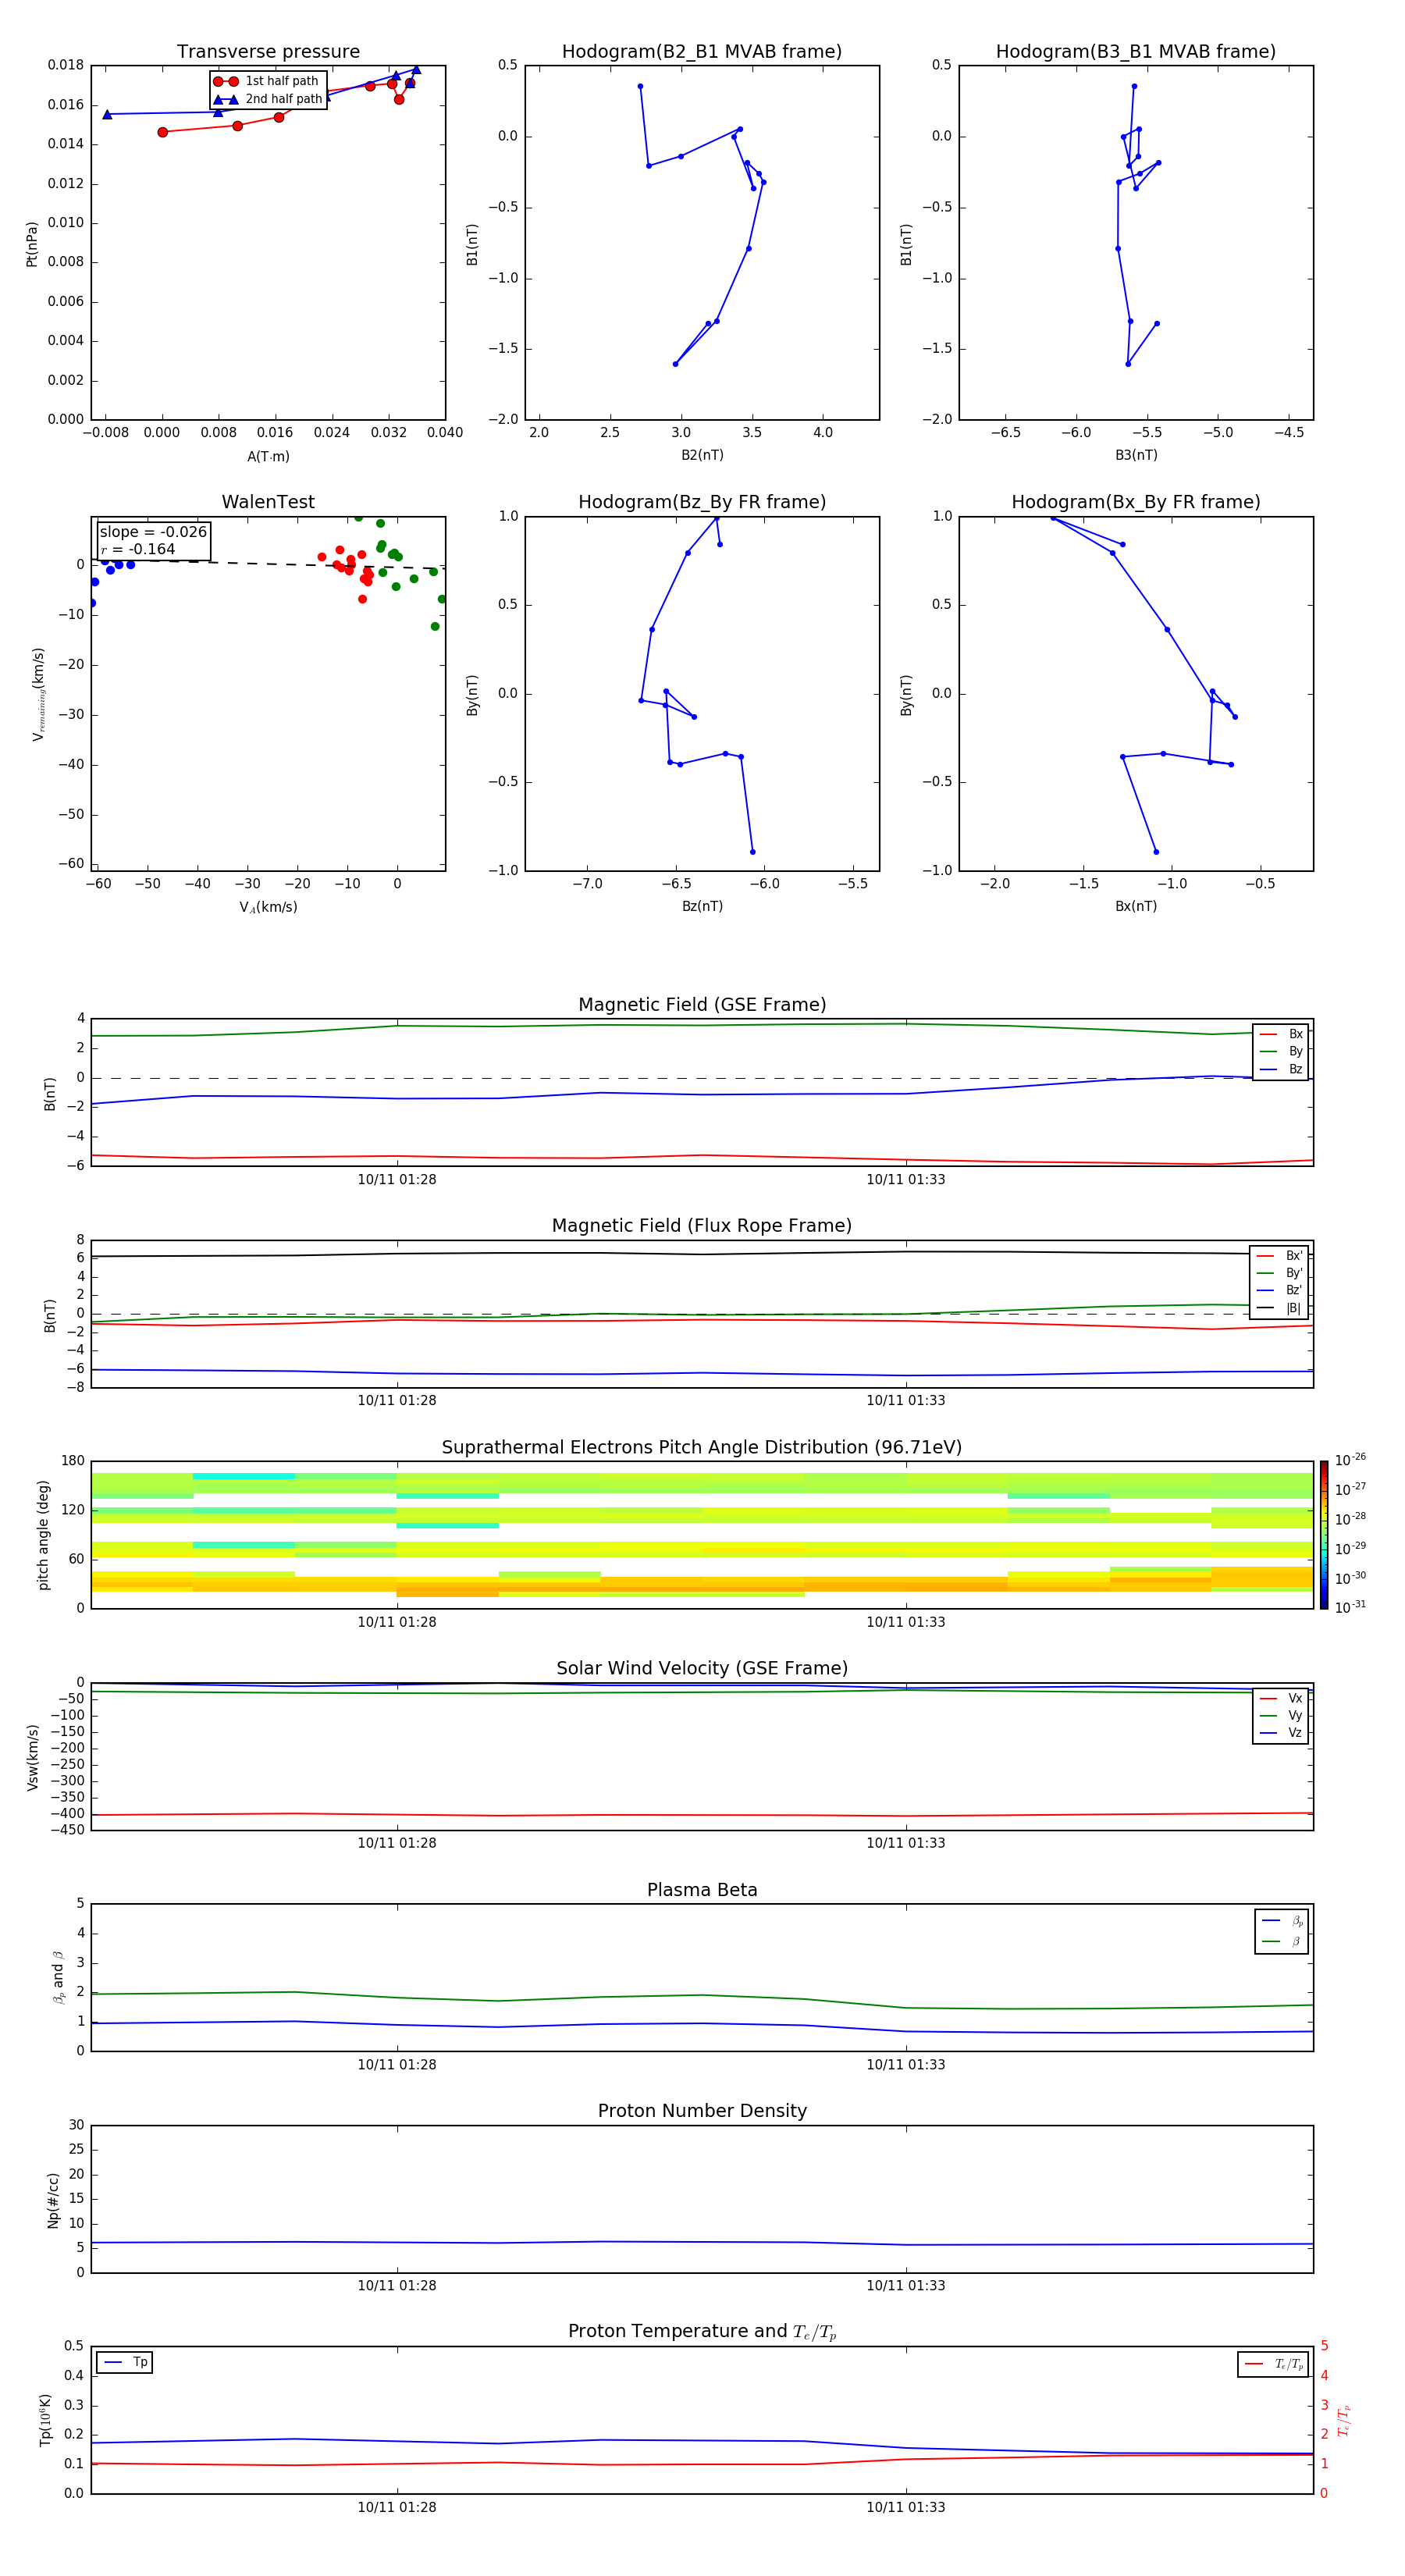Click the 'slope = -0.026' annotation
Screen dimensions: 1405x2576
pyautogui.click(x=153, y=532)
